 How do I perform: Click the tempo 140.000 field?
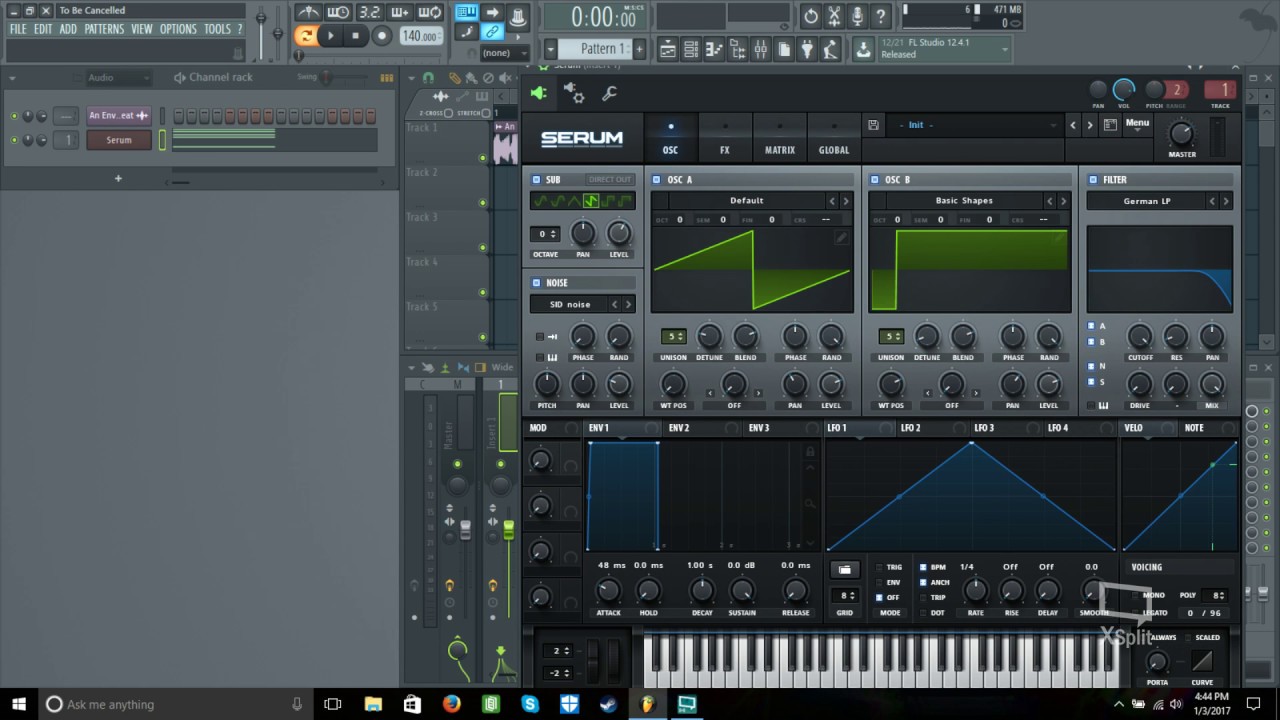pyautogui.click(x=420, y=36)
